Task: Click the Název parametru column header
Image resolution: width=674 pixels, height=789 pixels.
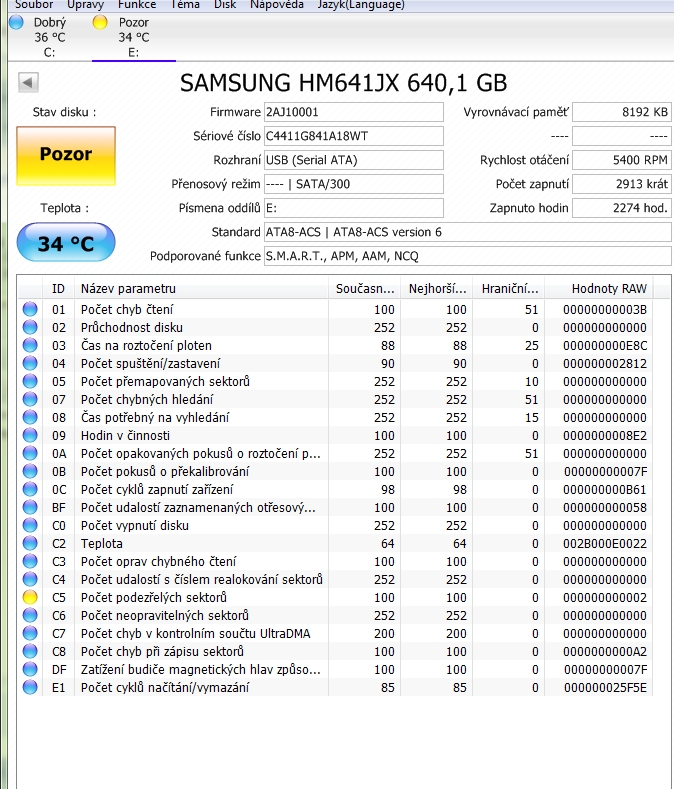Action: point(201,289)
